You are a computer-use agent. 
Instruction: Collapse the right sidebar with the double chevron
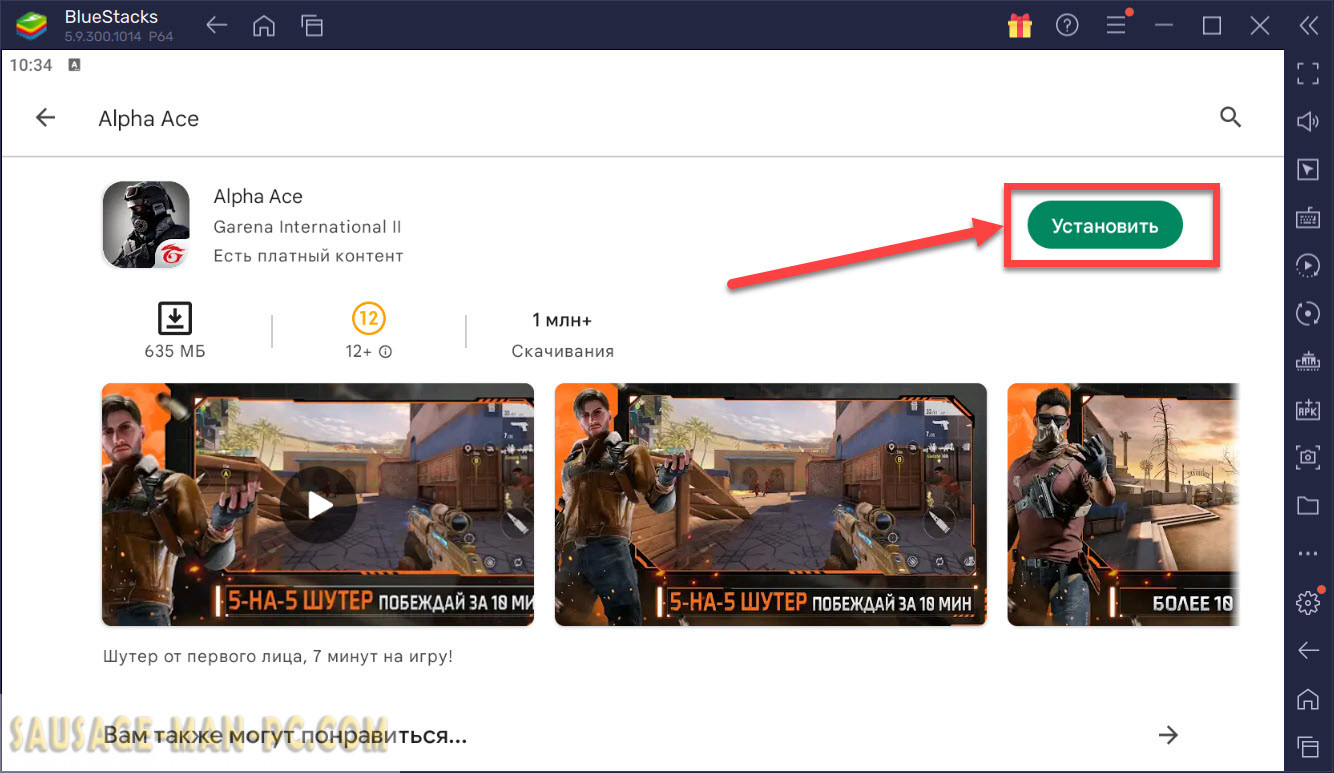(x=1308, y=26)
